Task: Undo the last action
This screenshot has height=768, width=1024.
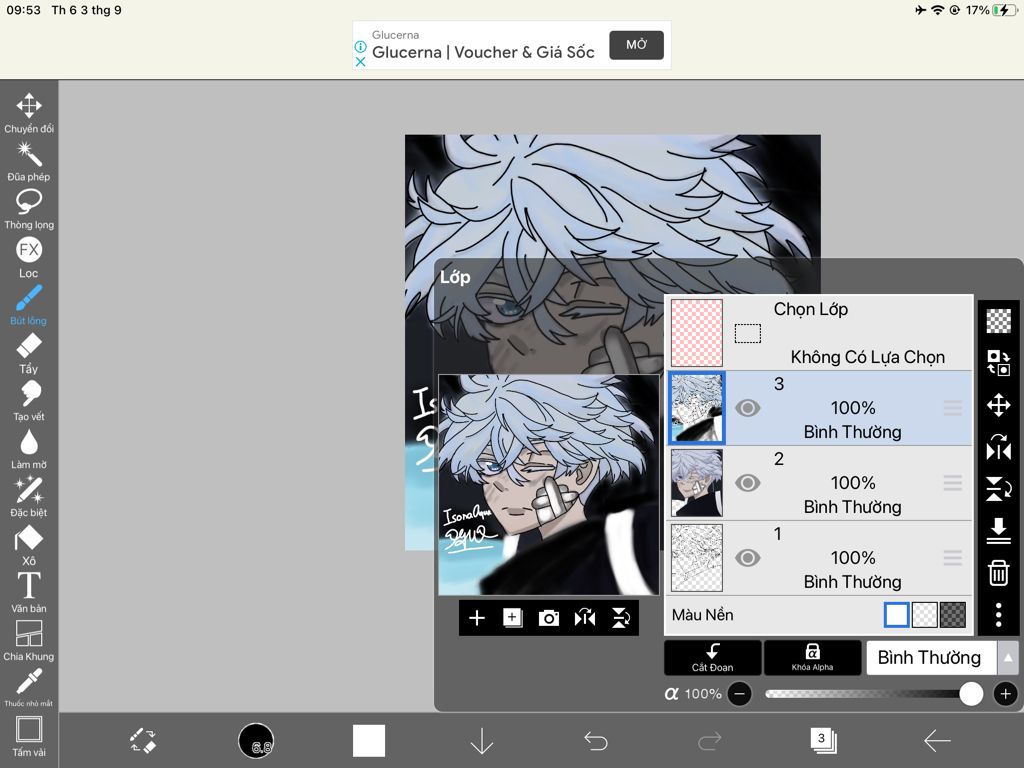Action: coord(596,741)
